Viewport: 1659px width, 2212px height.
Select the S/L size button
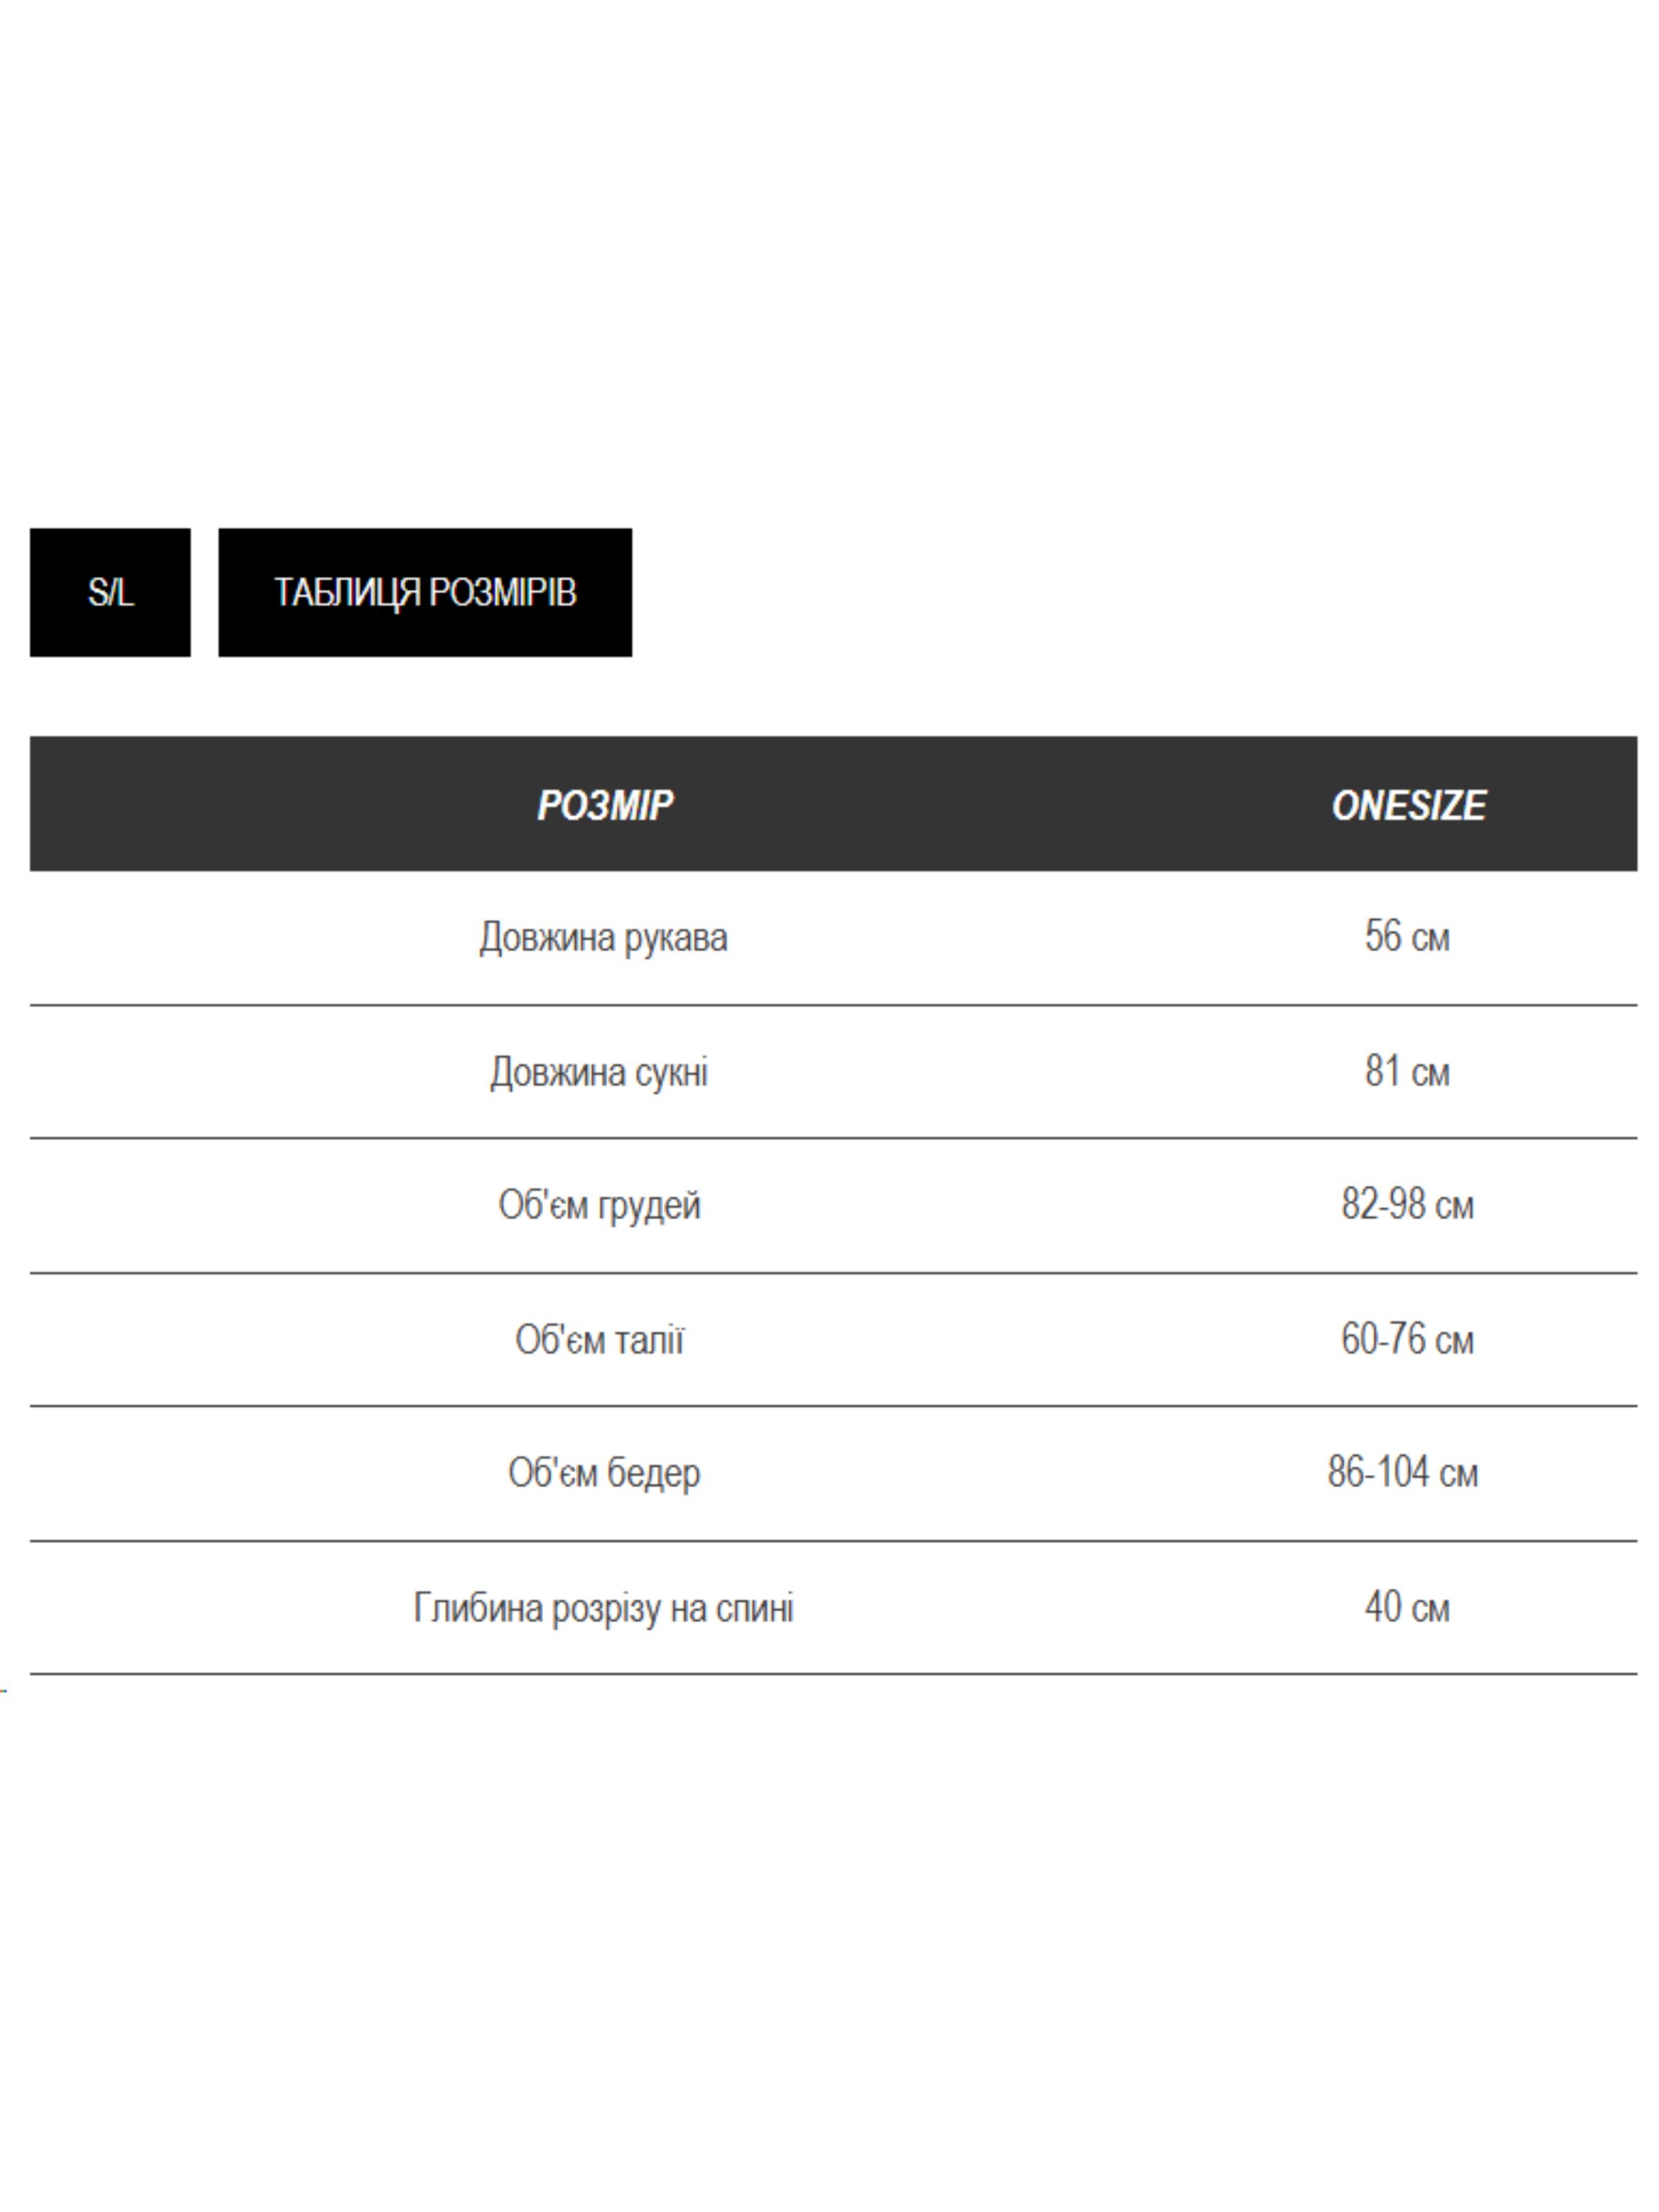pos(110,592)
